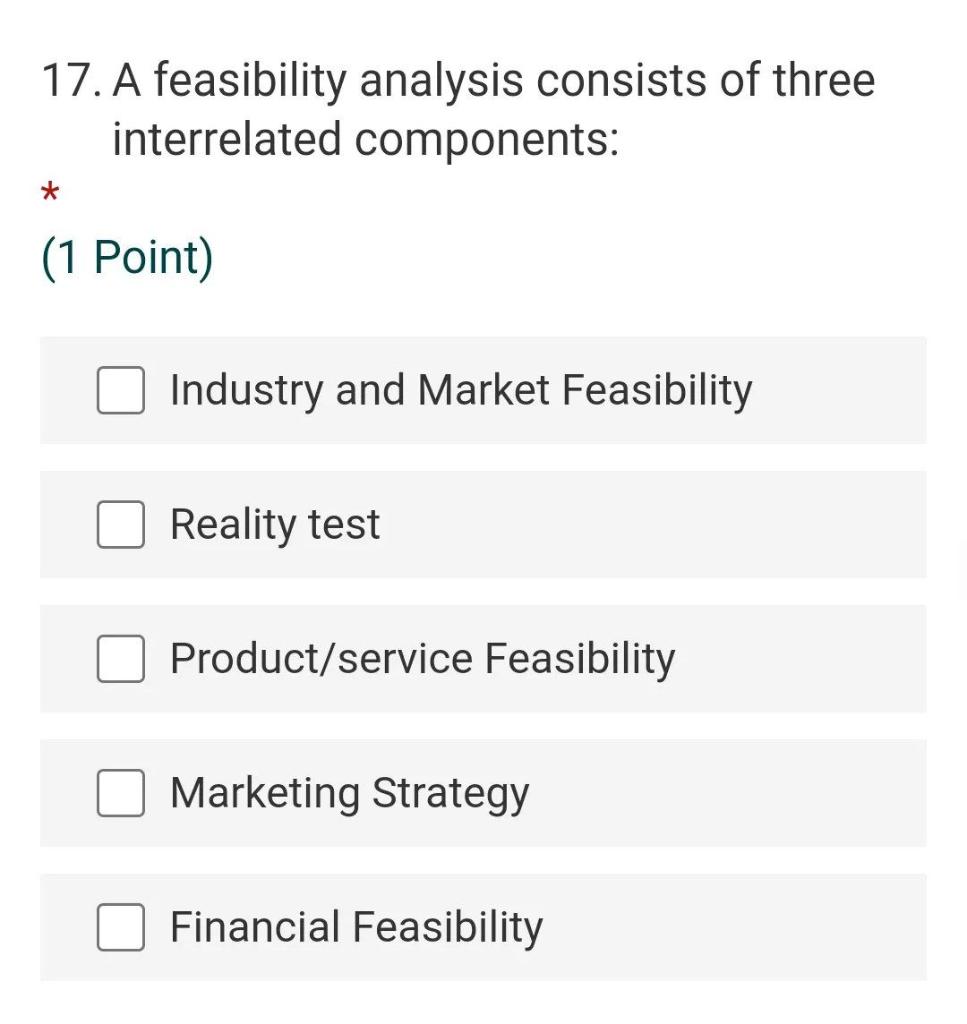Click the "Marketing Strategy" label text
Image resolution: width=967 pixels, height=1024 pixels.
tap(349, 793)
